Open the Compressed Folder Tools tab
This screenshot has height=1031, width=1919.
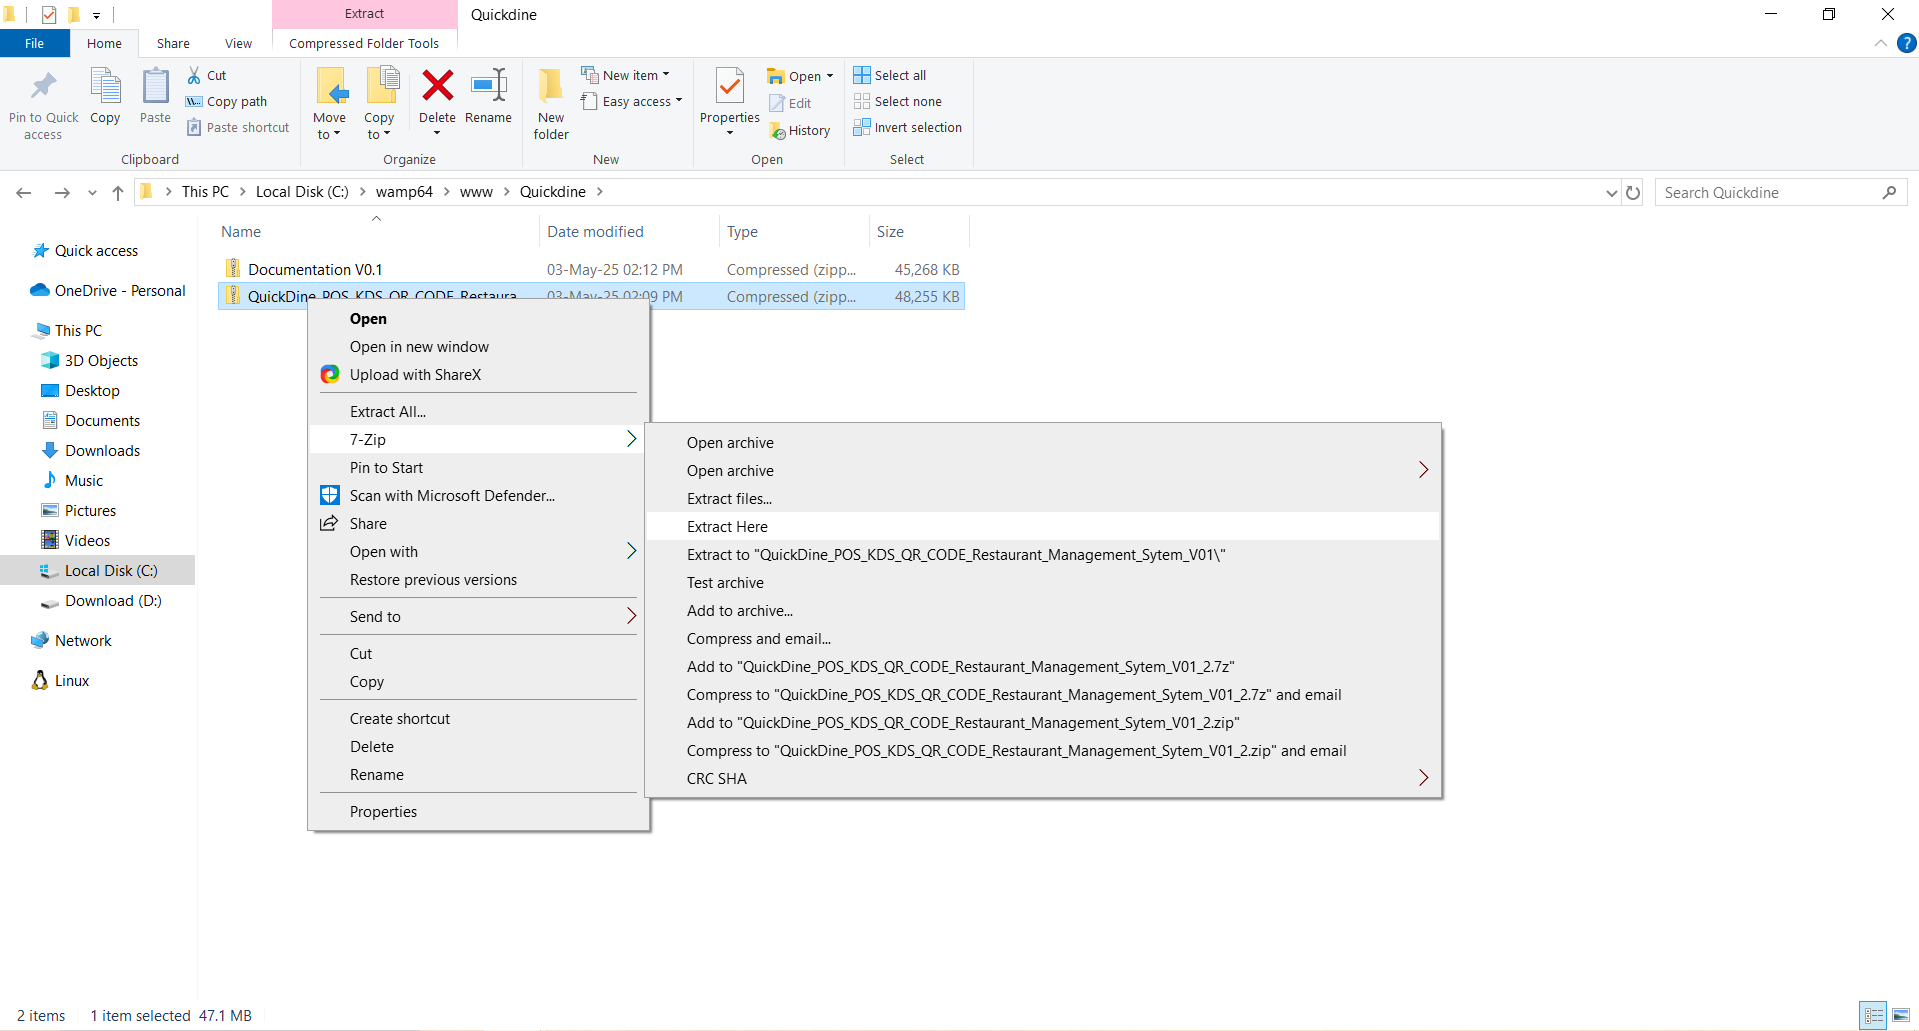pyautogui.click(x=364, y=43)
